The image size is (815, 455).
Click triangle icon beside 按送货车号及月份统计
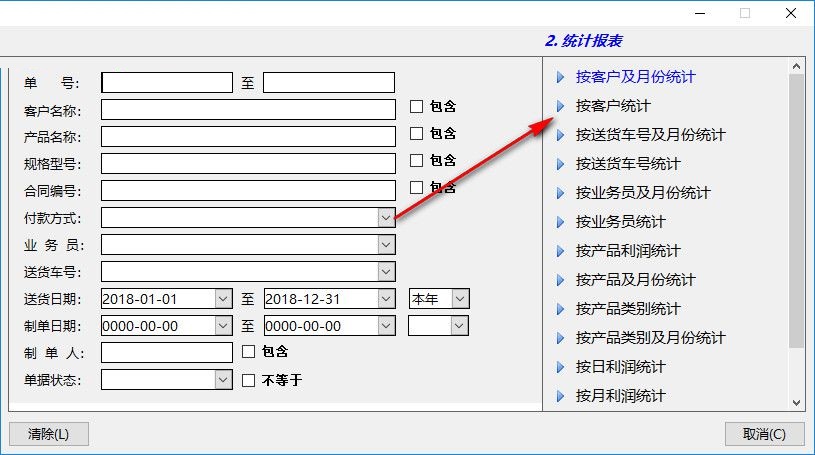(x=560, y=136)
